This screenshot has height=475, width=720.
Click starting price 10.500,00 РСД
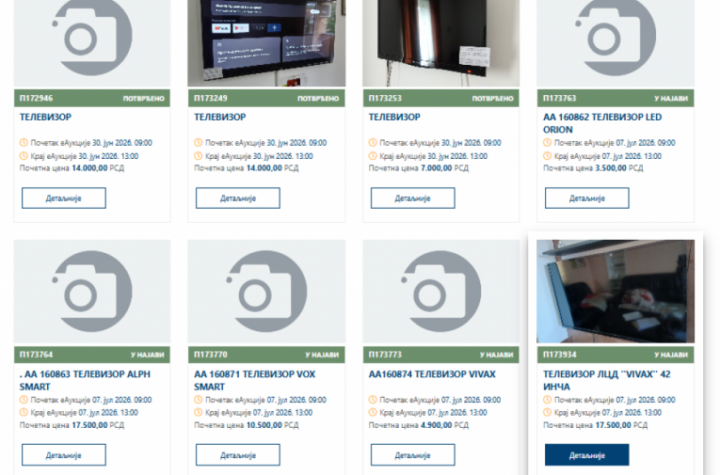[x=272, y=425]
